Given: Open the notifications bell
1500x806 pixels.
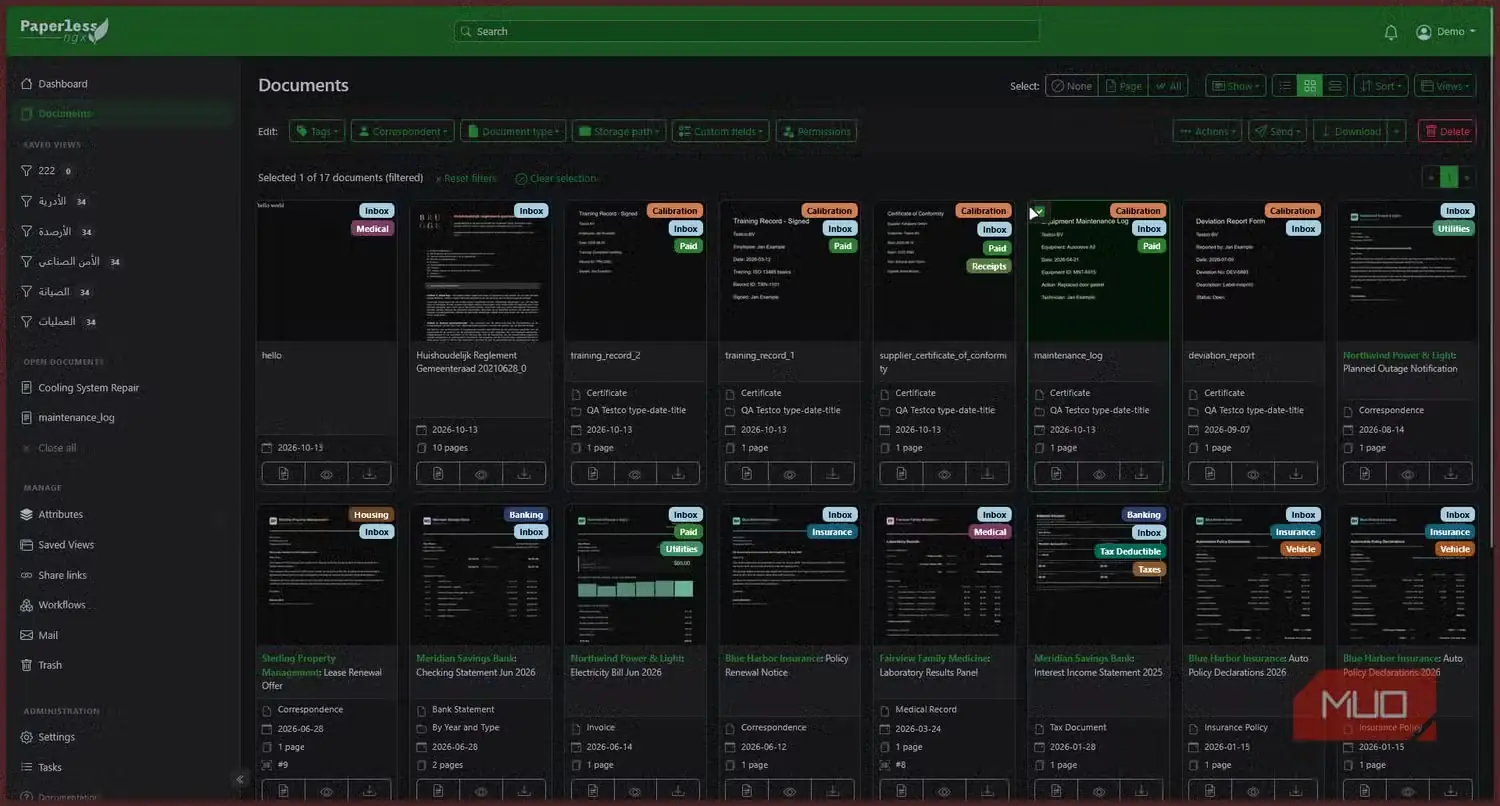Looking at the screenshot, I should [1391, 32].
